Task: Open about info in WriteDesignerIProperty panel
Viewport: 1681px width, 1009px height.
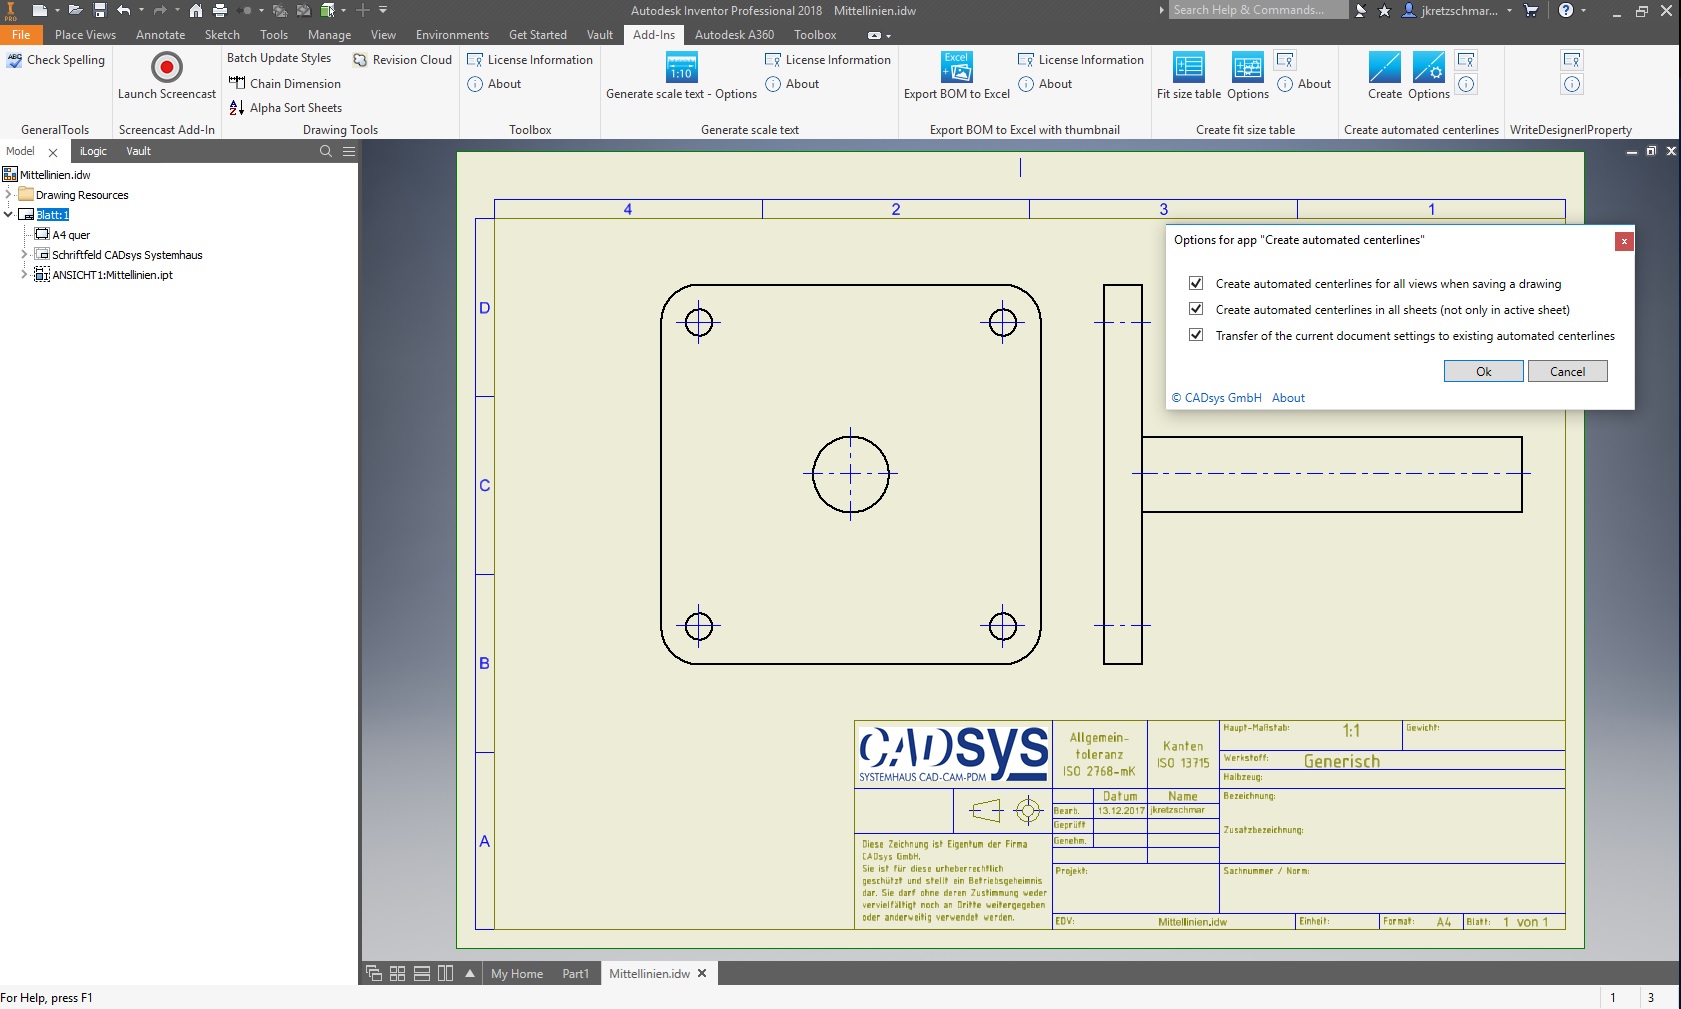Action: [x=1572, y=84]
